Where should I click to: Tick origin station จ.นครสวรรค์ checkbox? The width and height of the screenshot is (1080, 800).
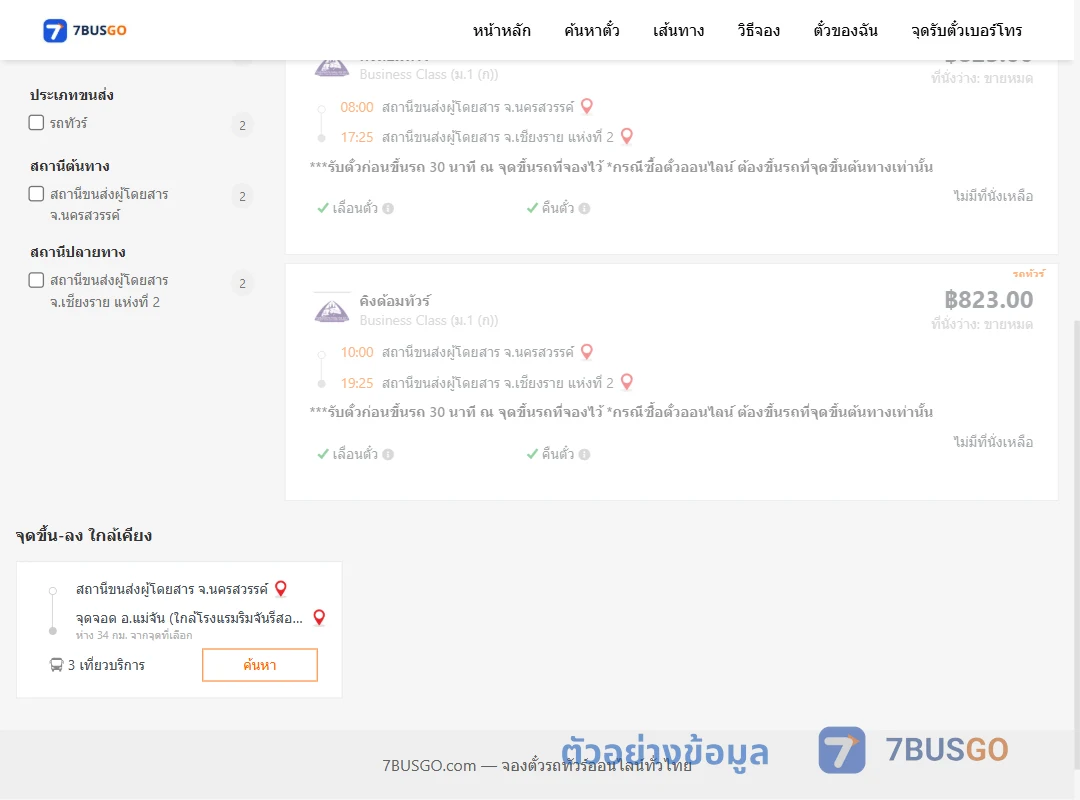point(37,194)
